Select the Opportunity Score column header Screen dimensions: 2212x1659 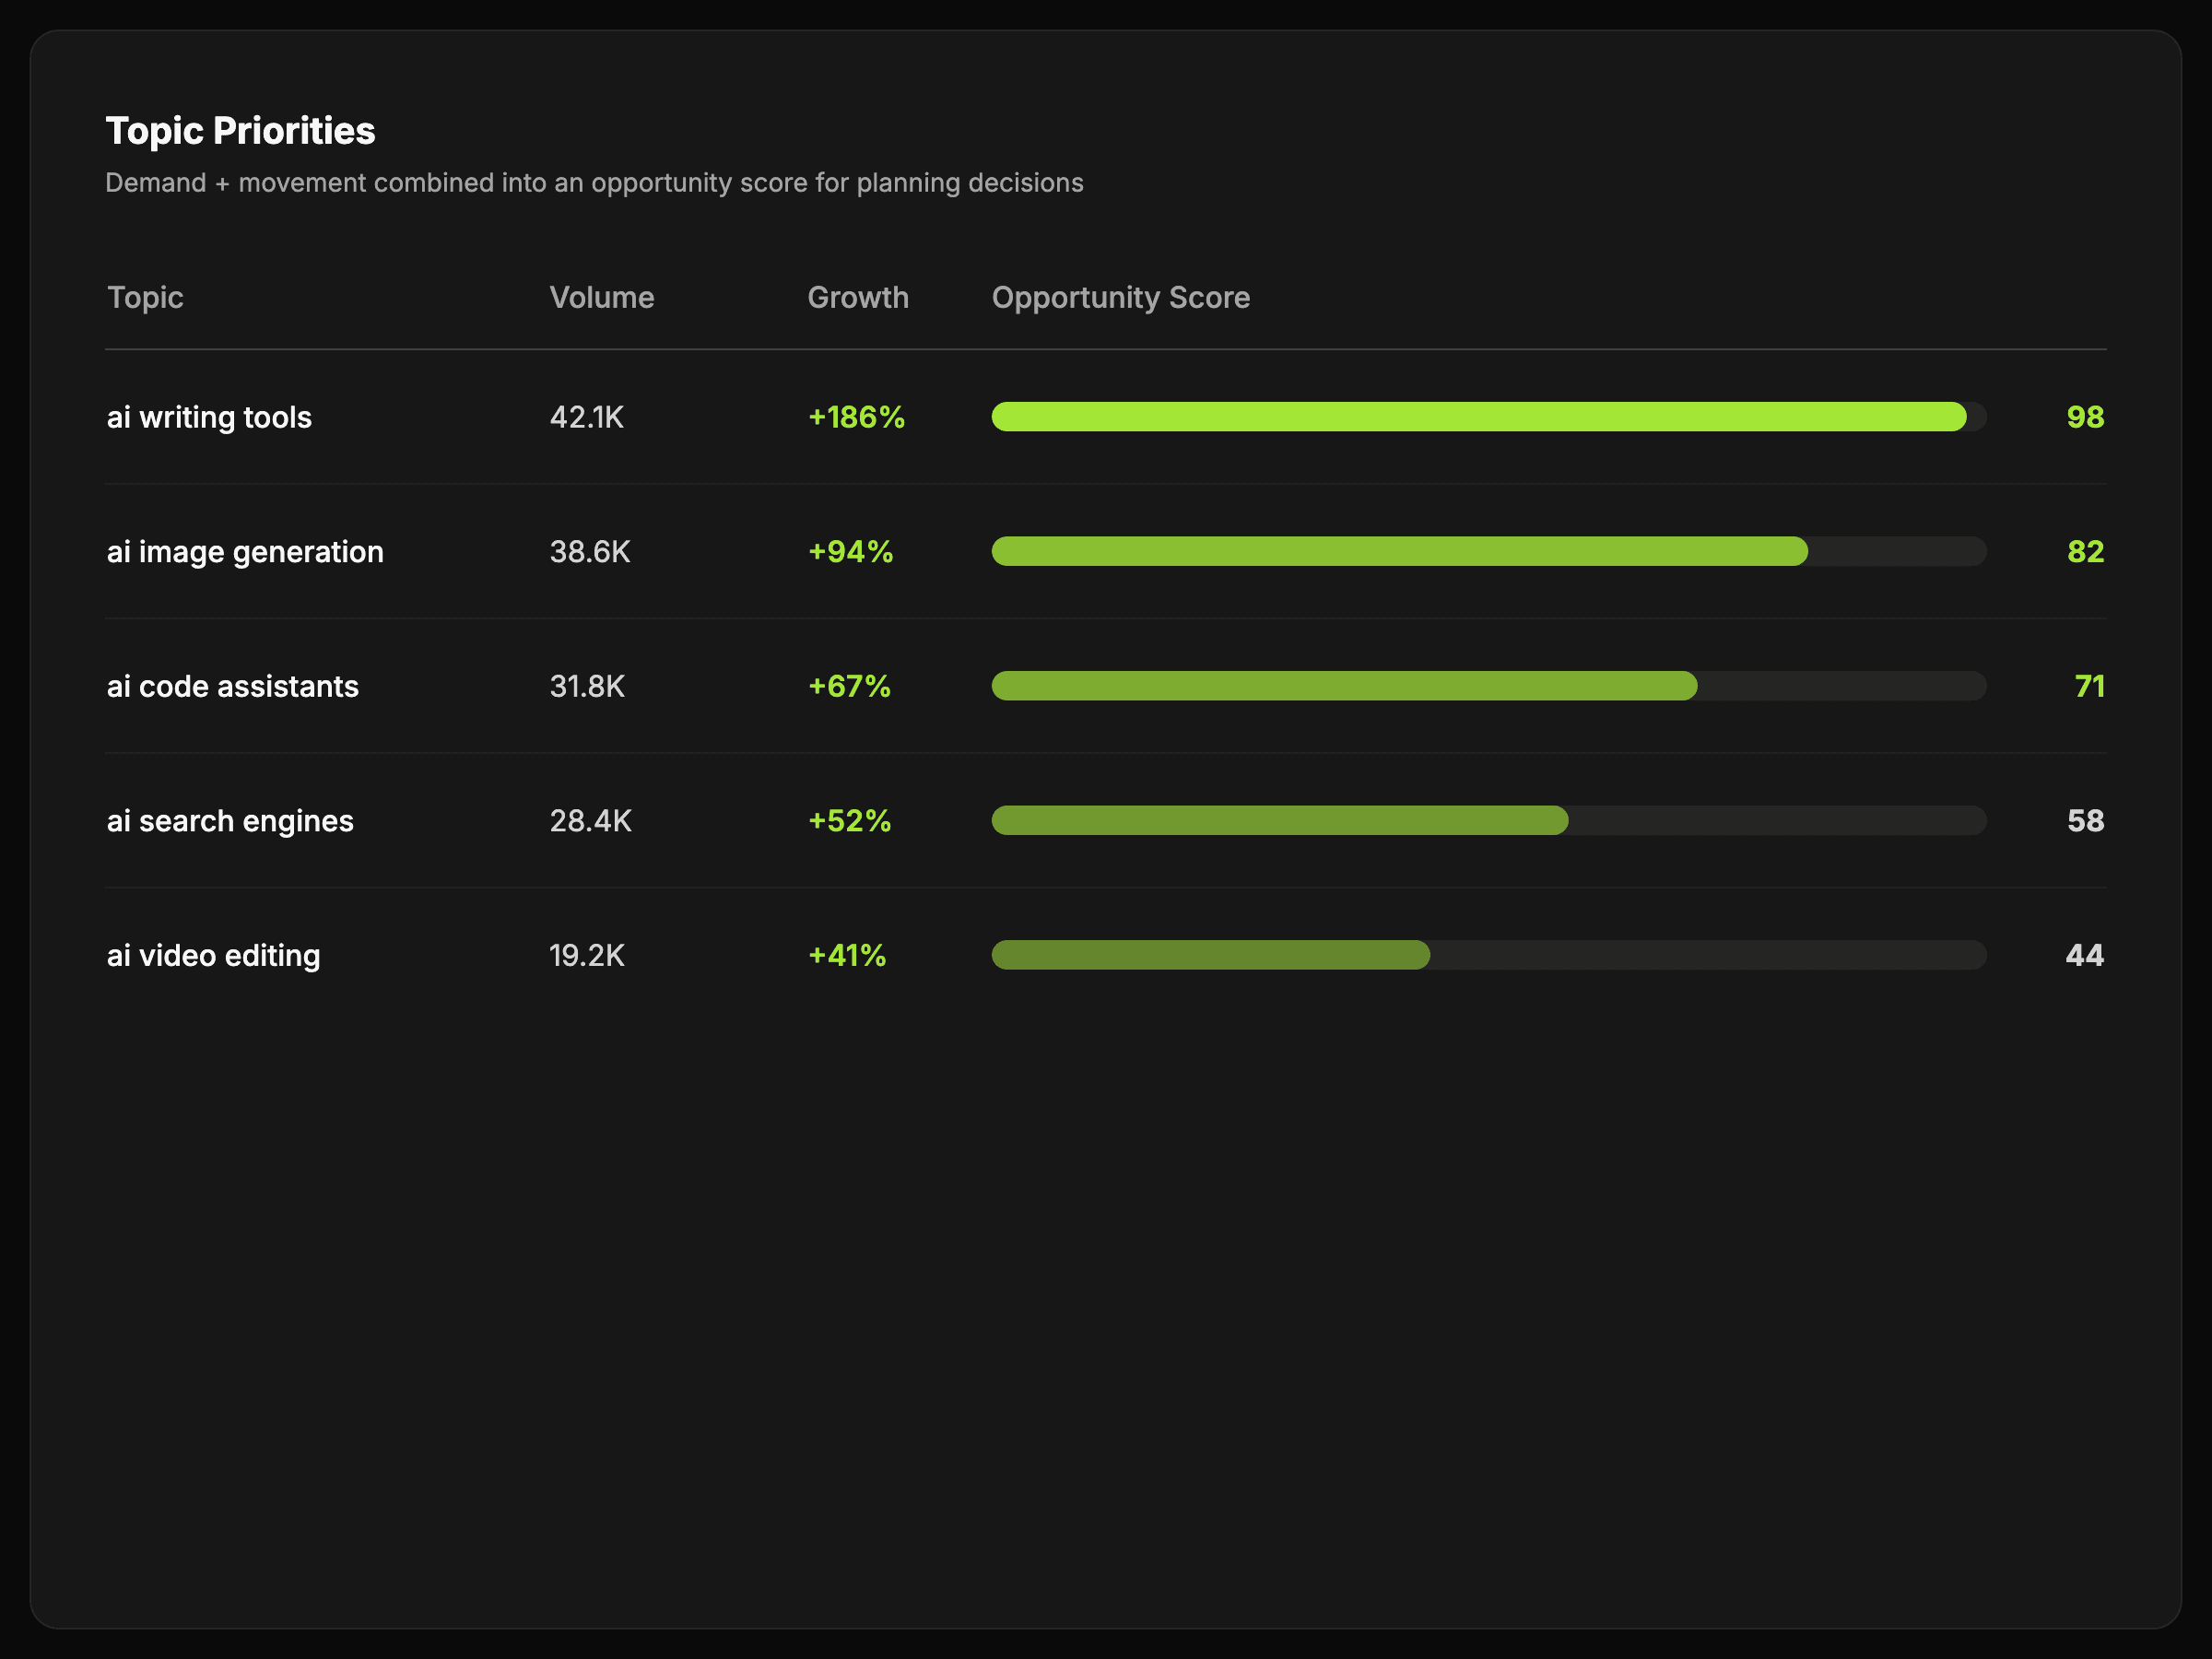click(1120, 297)
